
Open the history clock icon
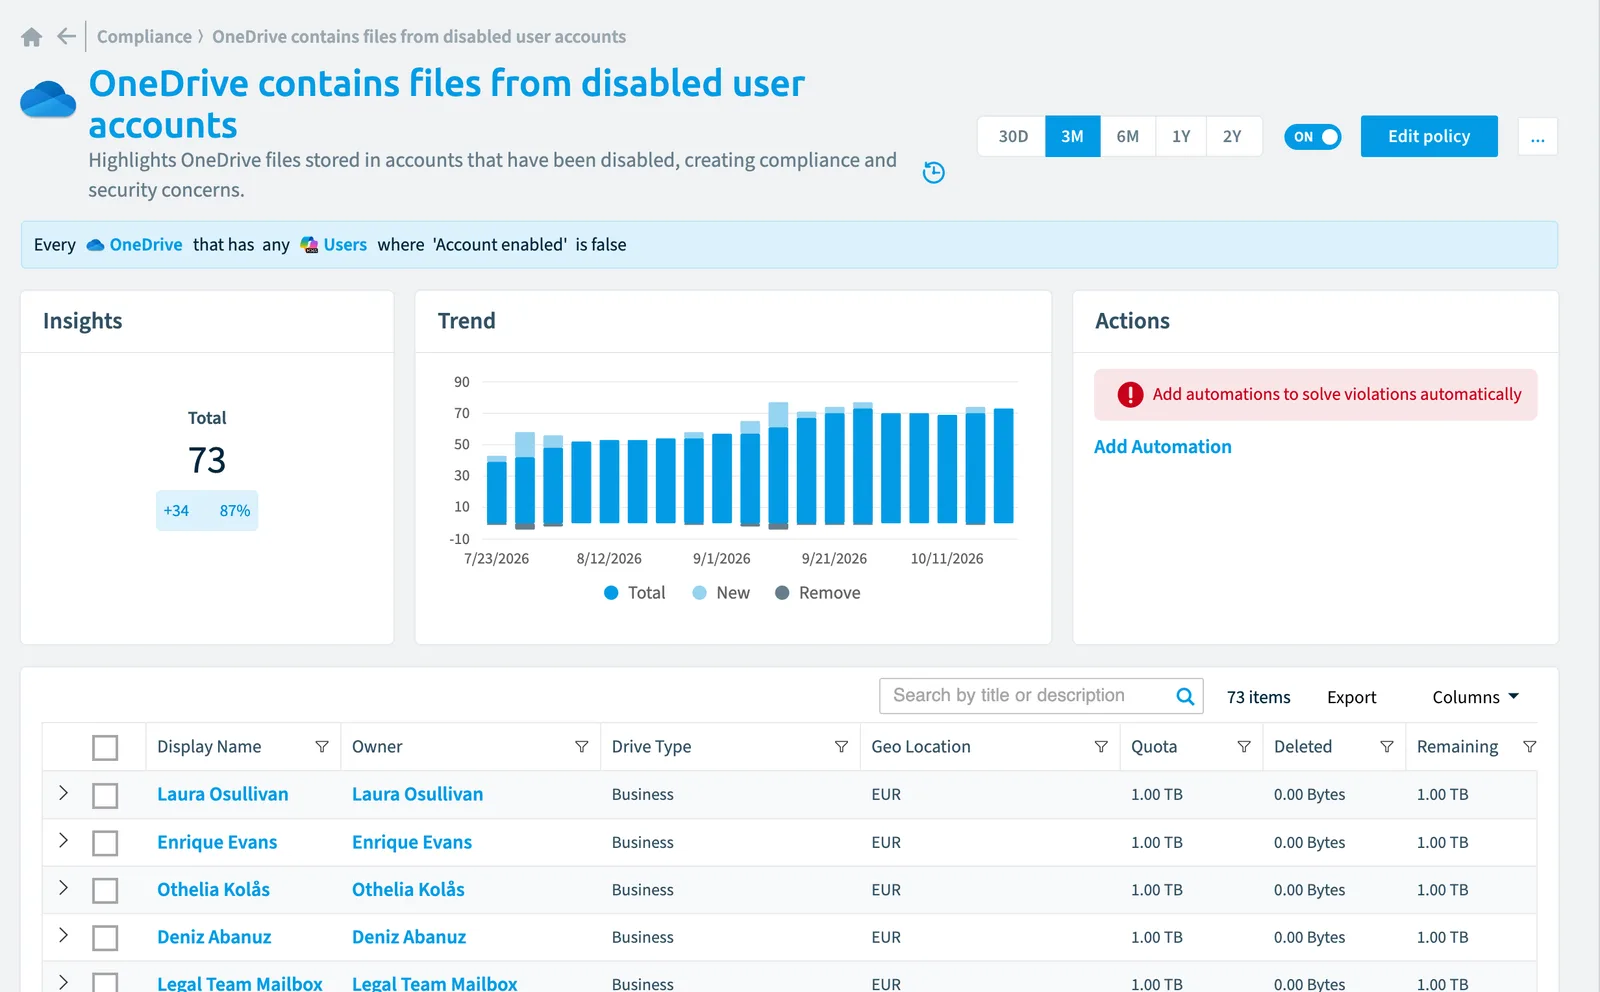click(x=933, y=172)
